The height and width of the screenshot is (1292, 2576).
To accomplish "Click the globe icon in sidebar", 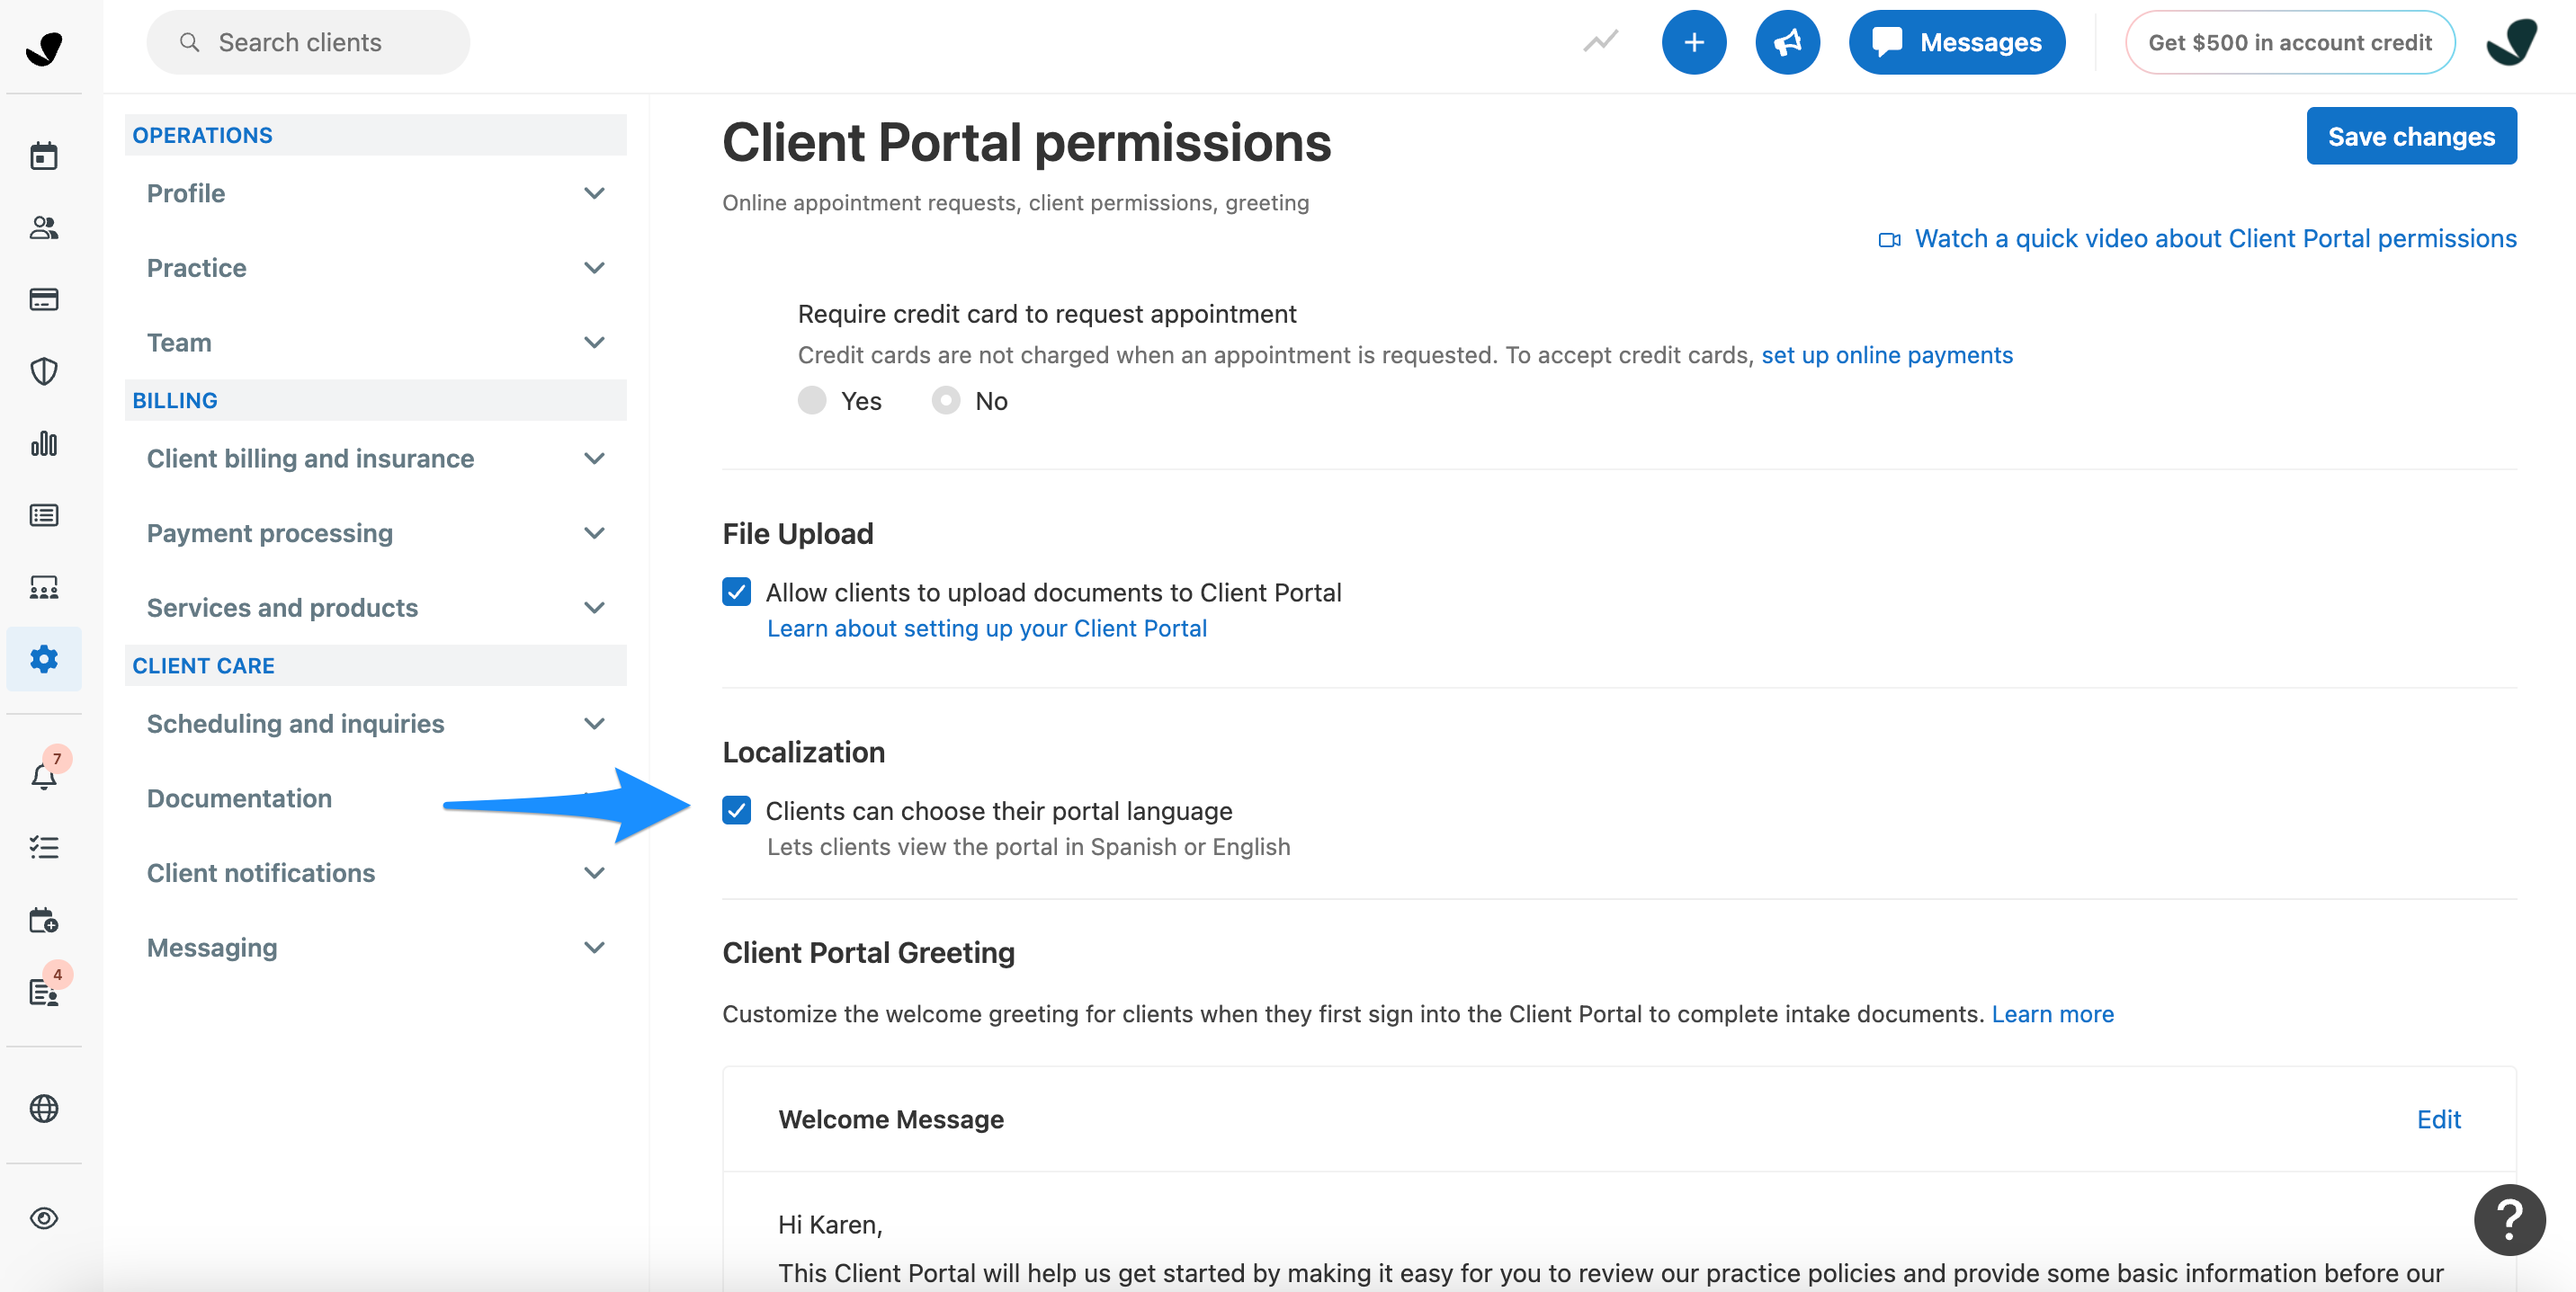I will pyautogui.click(x=43, y=1108).
